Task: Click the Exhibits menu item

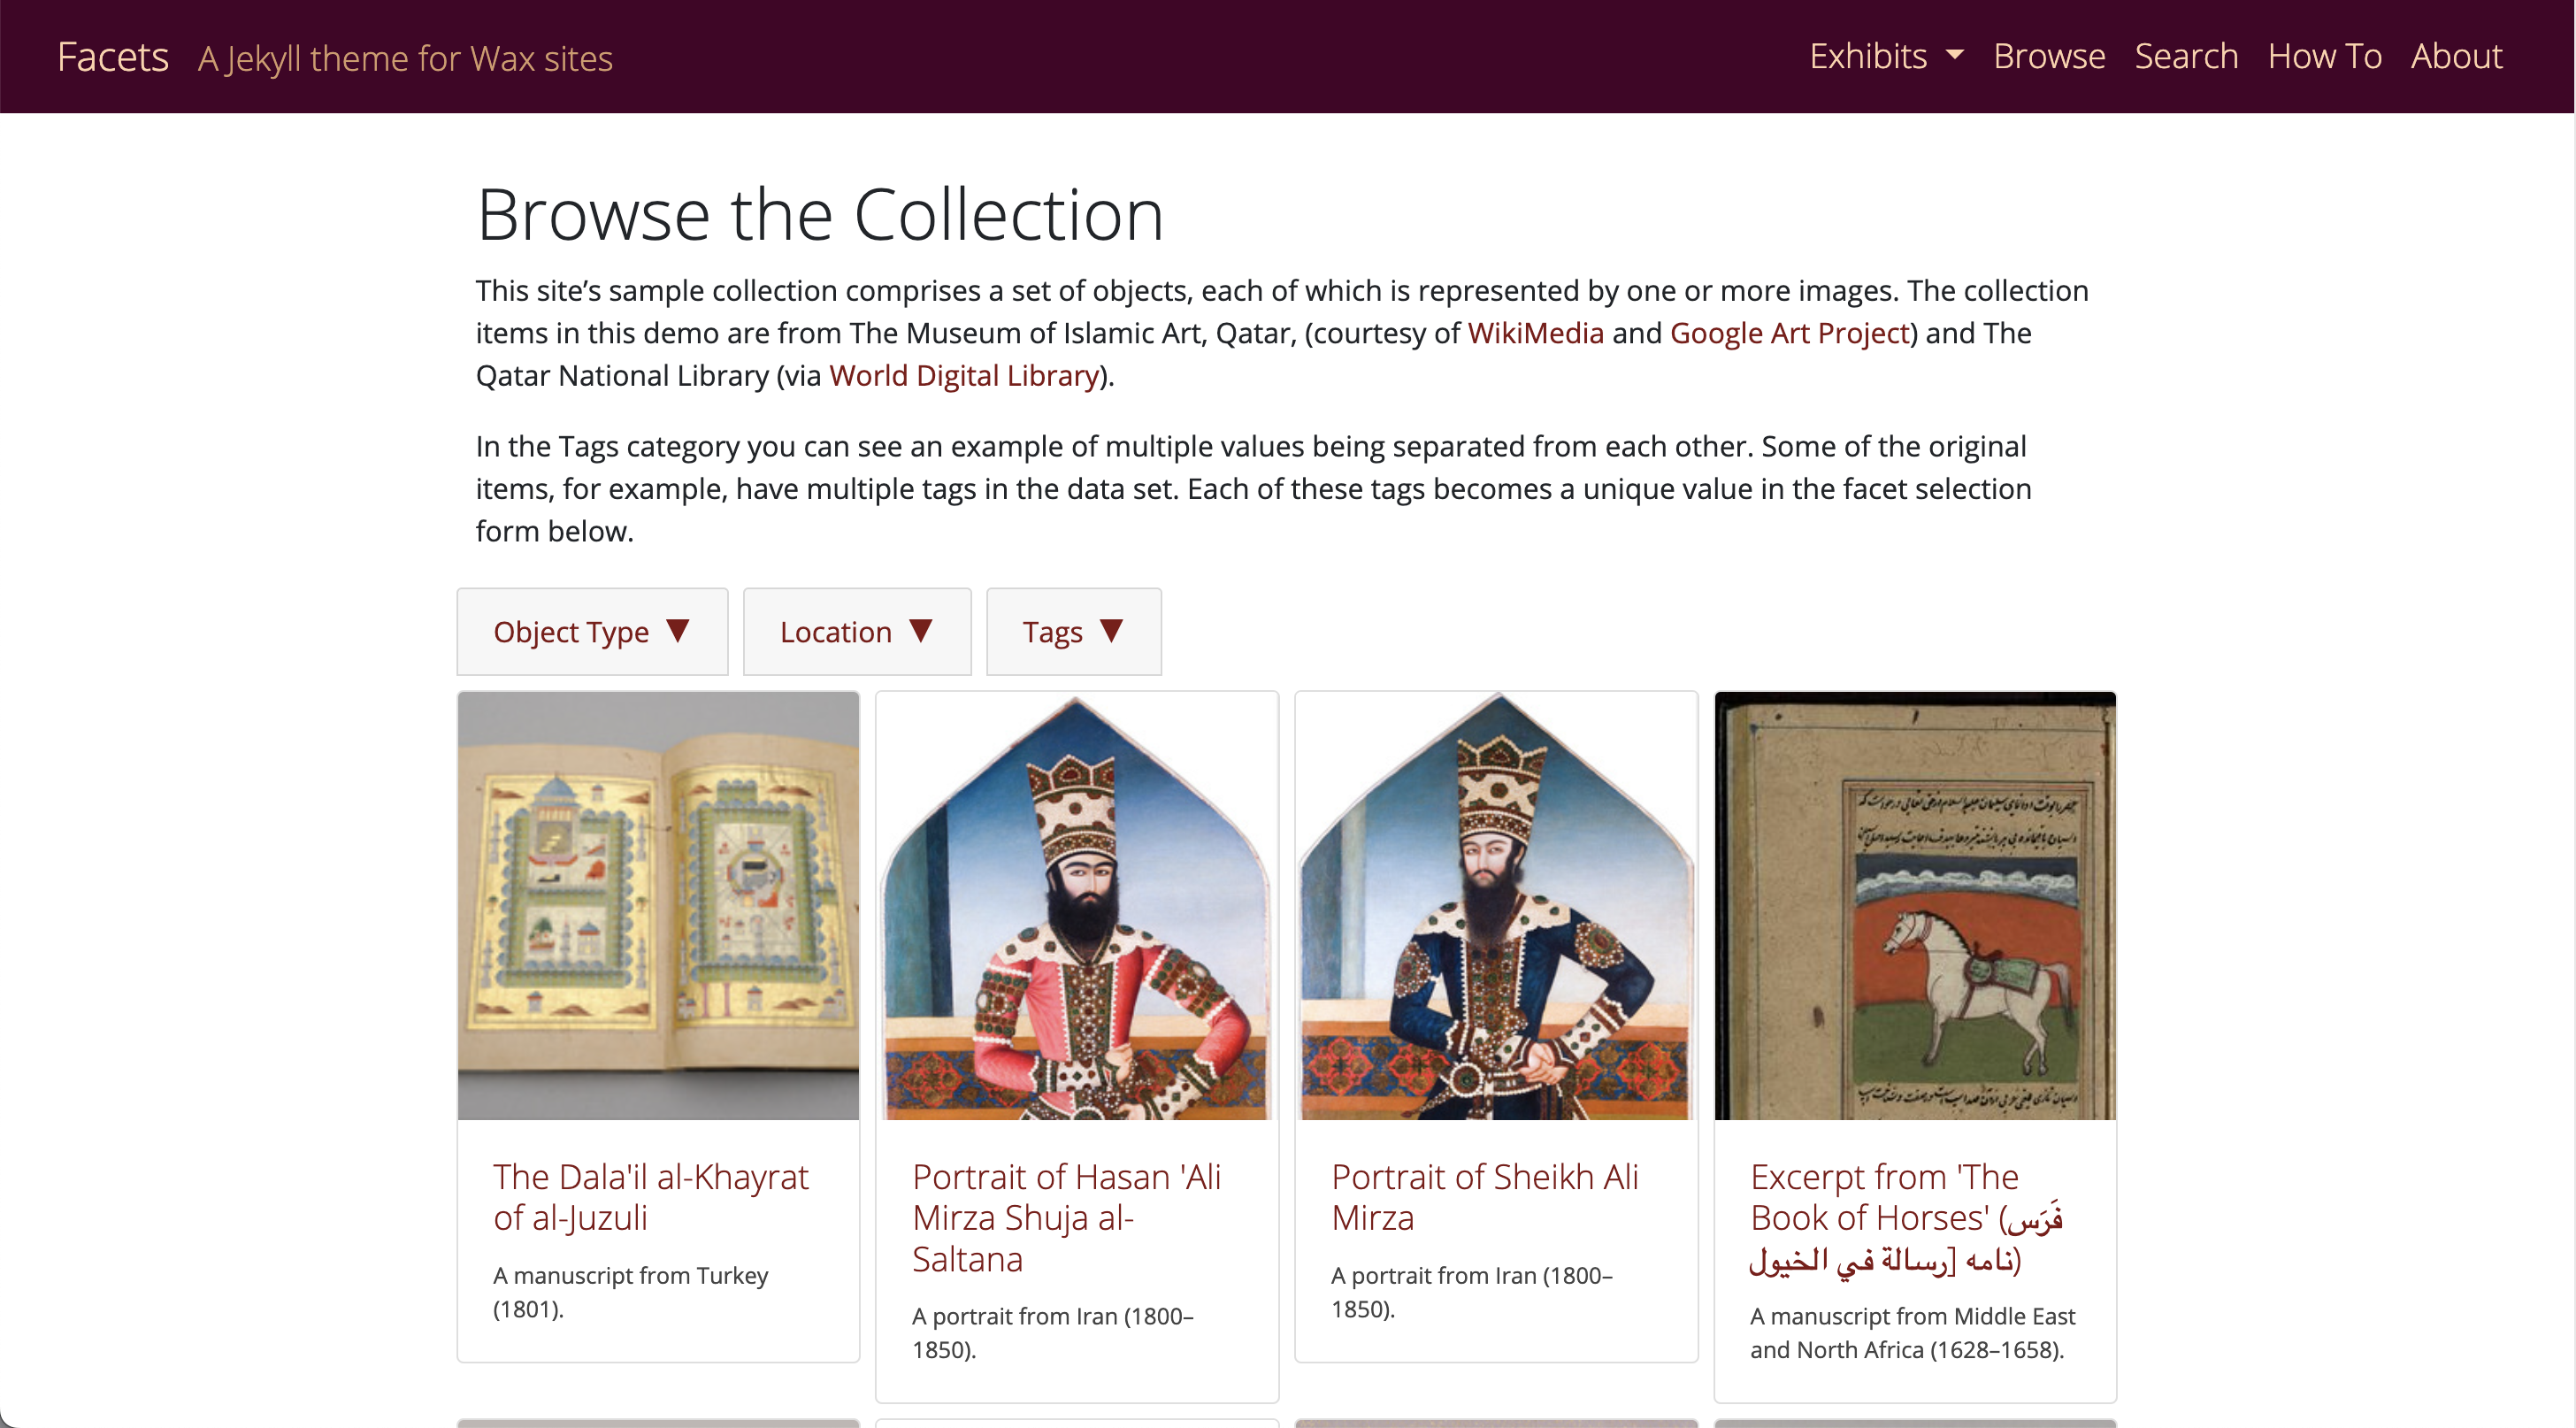Action: [1869, 55]
